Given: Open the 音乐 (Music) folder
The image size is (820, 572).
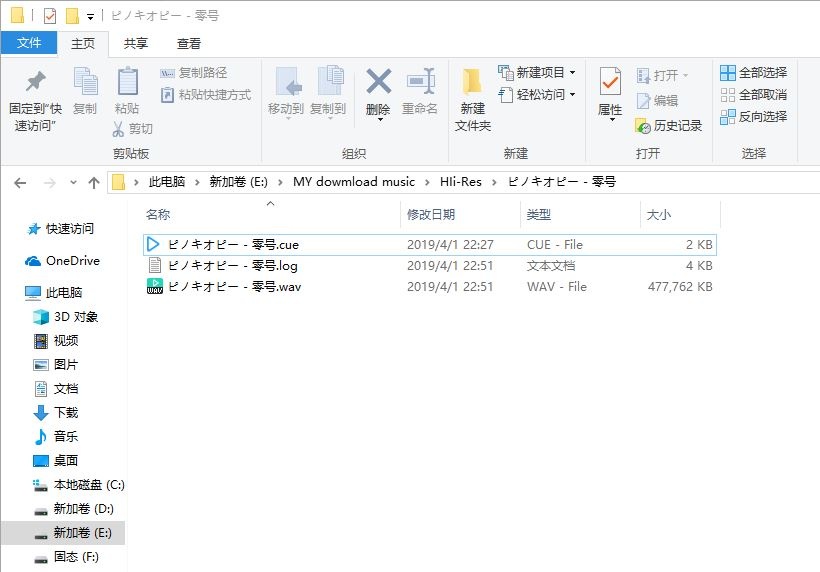Looking at the screenshot, I should click(56, 437).
